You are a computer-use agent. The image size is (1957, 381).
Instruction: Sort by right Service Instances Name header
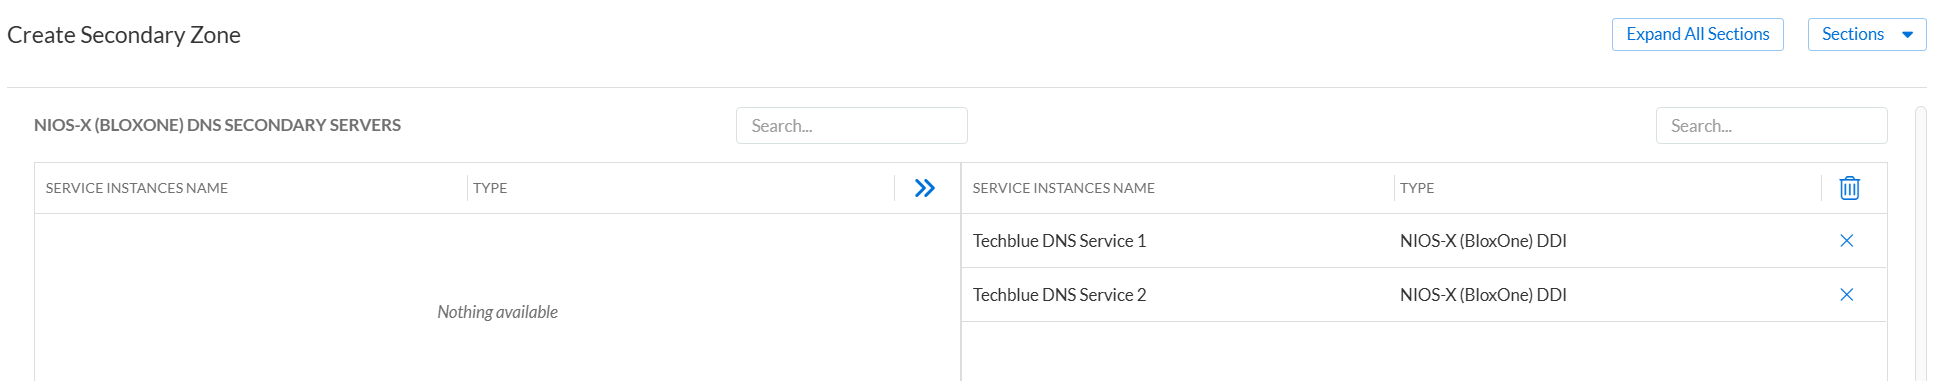point(1063,188)
